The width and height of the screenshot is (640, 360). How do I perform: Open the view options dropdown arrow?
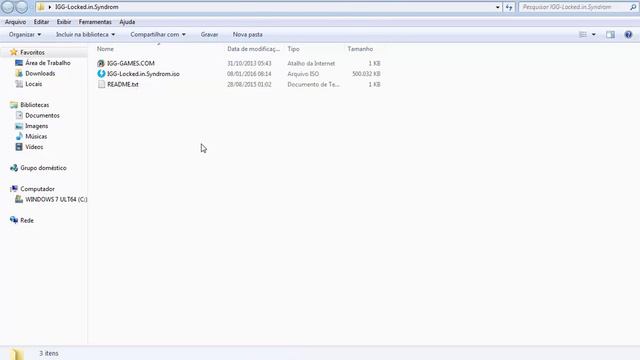(593, 35)
